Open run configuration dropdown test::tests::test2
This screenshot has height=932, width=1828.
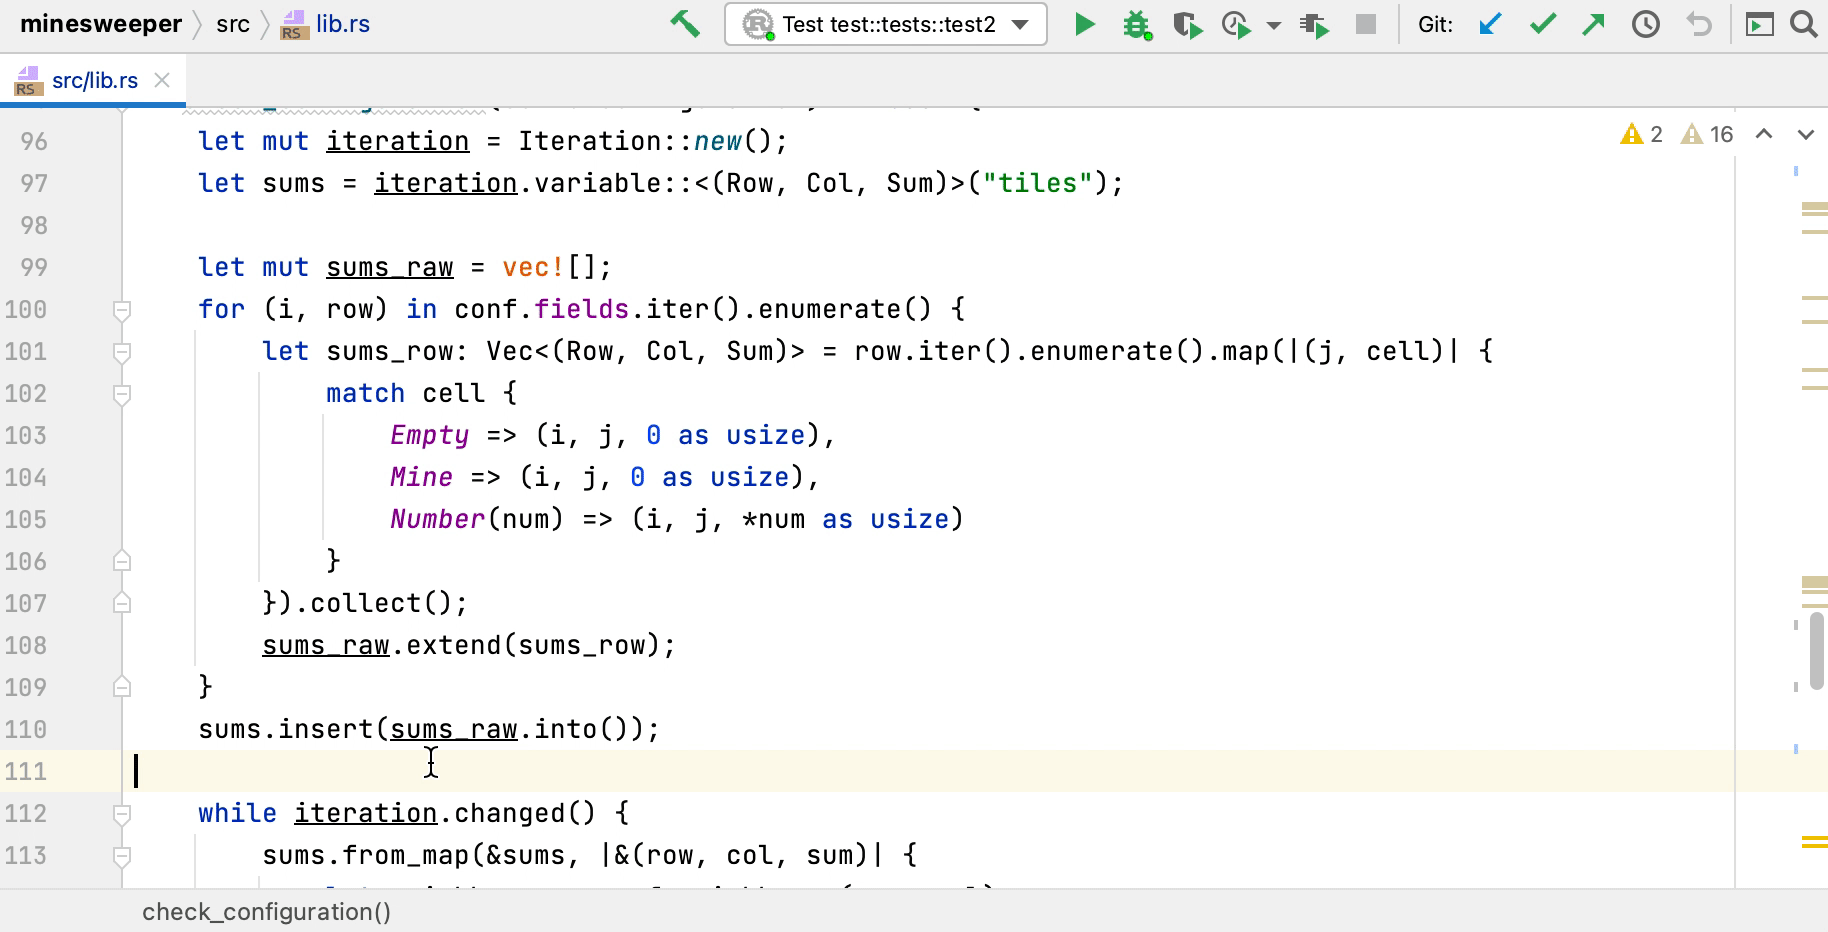(x=886, y=24)
